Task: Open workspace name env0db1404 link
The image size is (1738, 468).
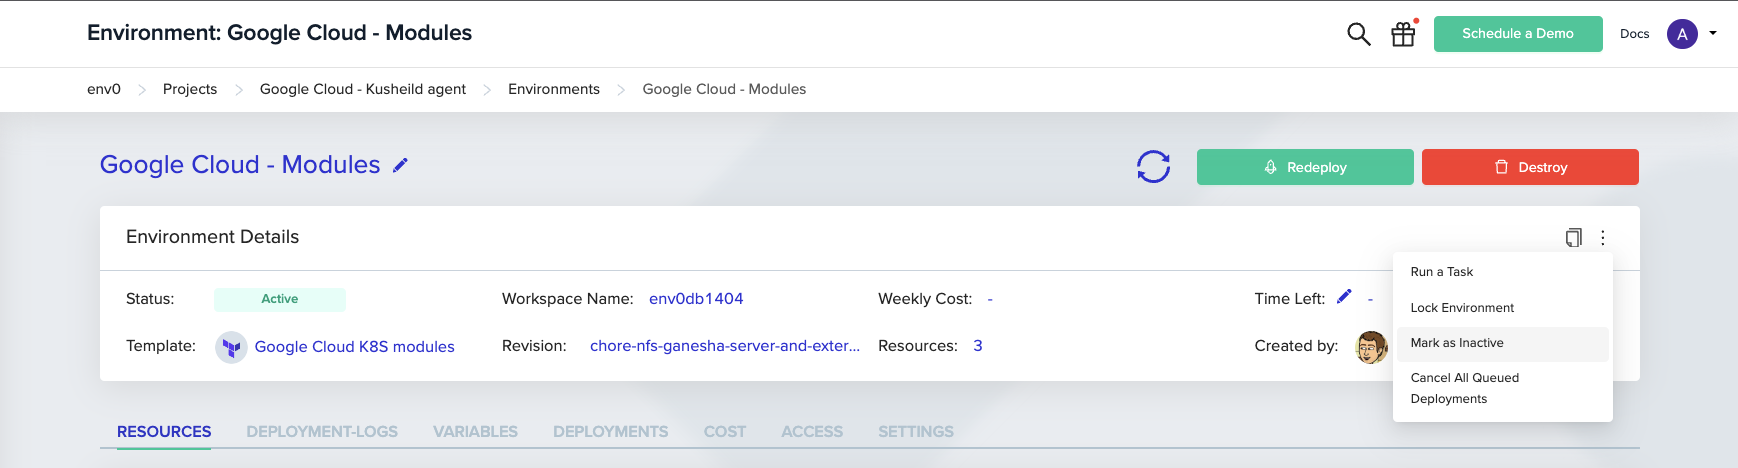Action: [x=696, y=299]
